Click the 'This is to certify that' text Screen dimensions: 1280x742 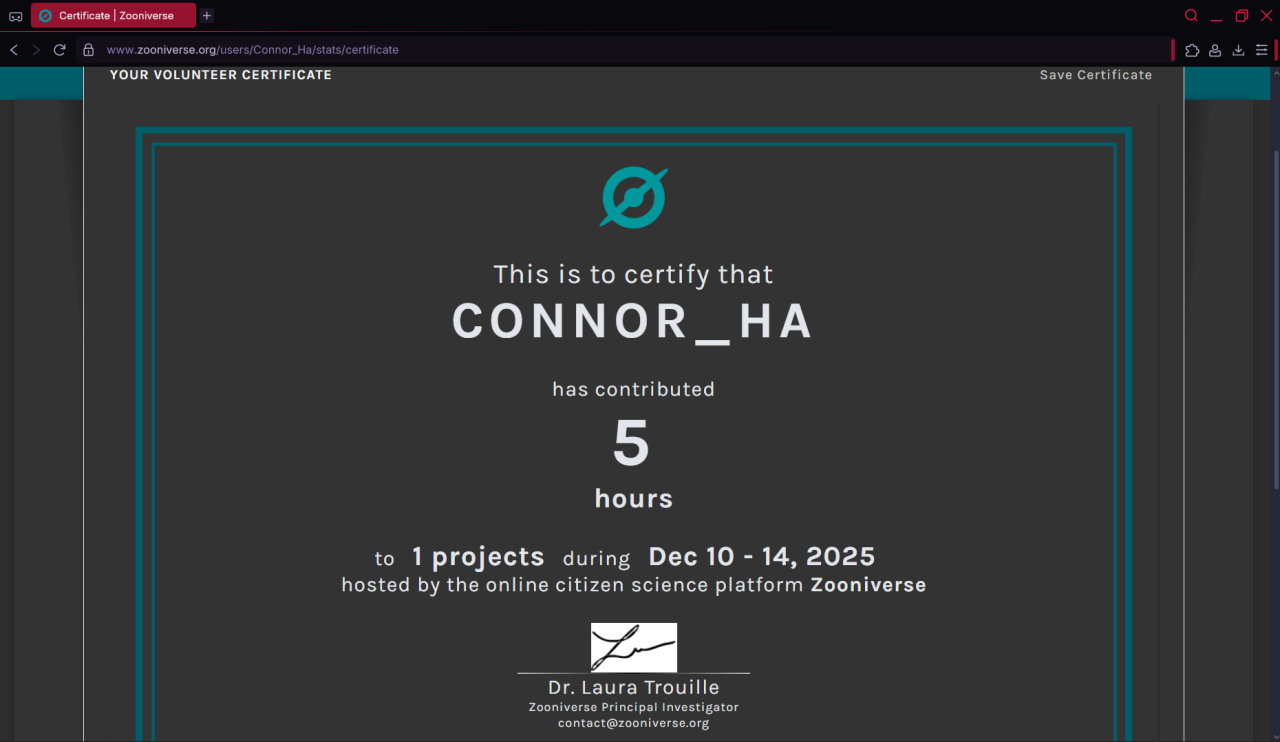pos(633,274)
